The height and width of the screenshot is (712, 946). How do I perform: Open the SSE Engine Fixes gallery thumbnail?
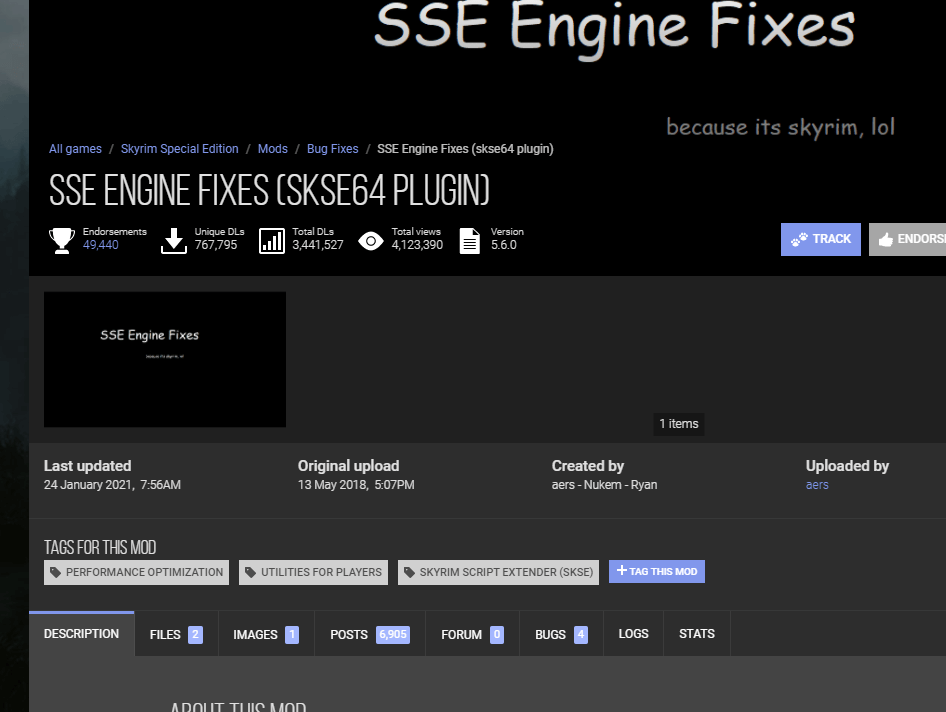(x=165, y=360)
